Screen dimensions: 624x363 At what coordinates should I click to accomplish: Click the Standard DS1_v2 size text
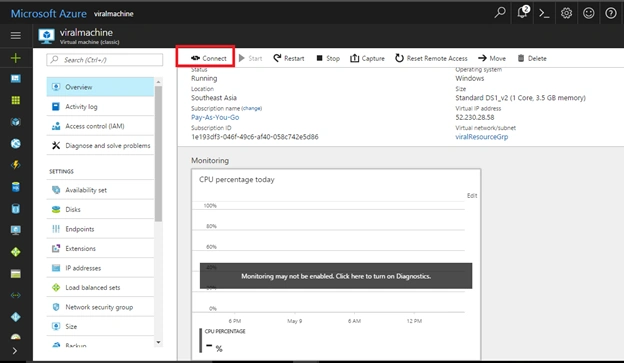coord(521,98)
